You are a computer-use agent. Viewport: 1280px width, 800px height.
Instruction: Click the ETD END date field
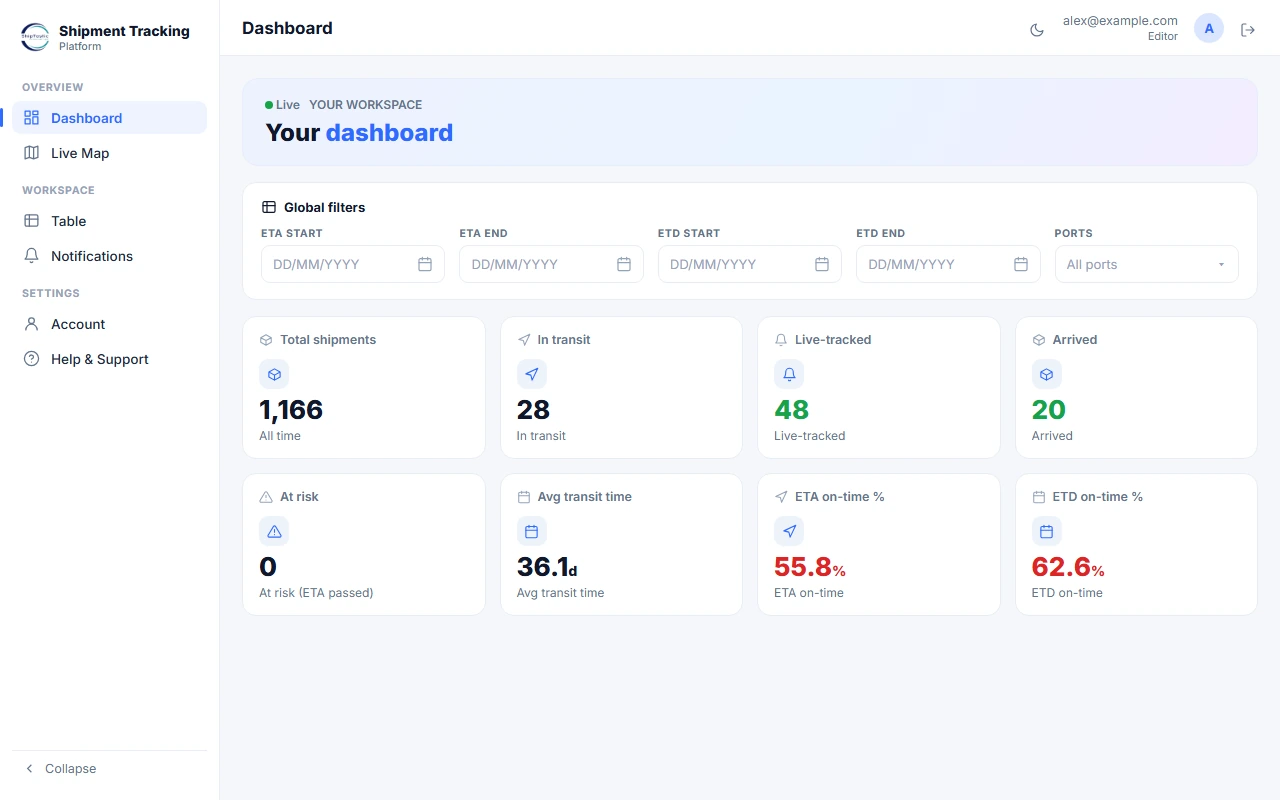[x=948, y=264]
